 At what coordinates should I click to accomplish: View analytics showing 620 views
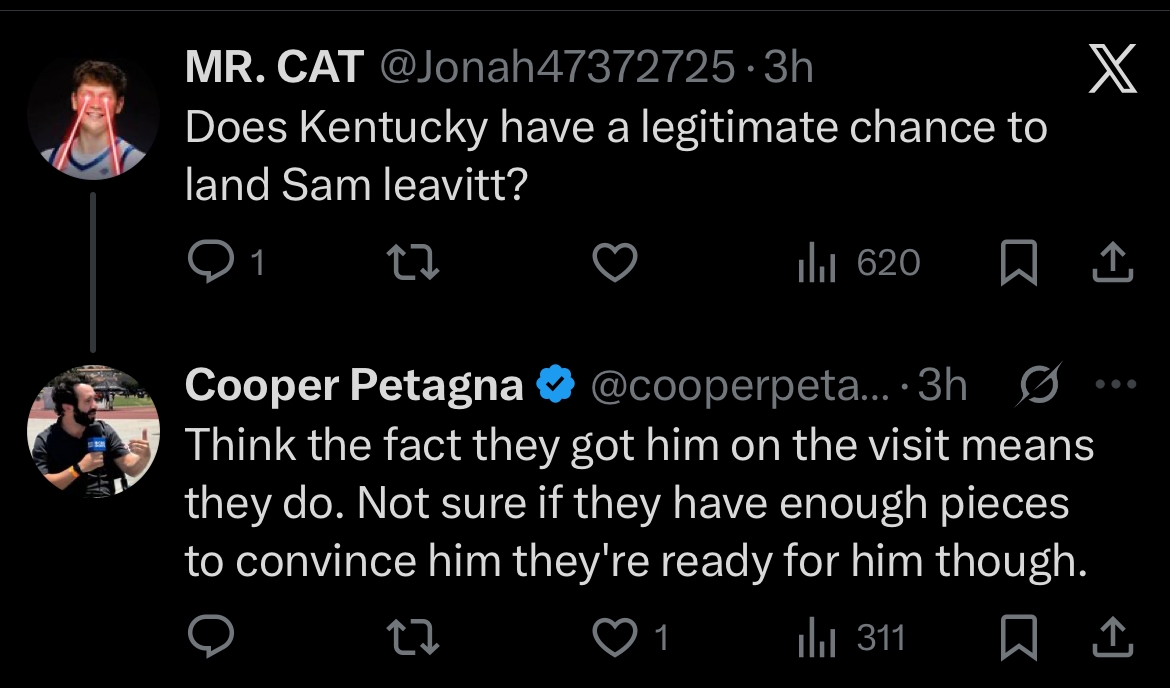pos(858,262)
